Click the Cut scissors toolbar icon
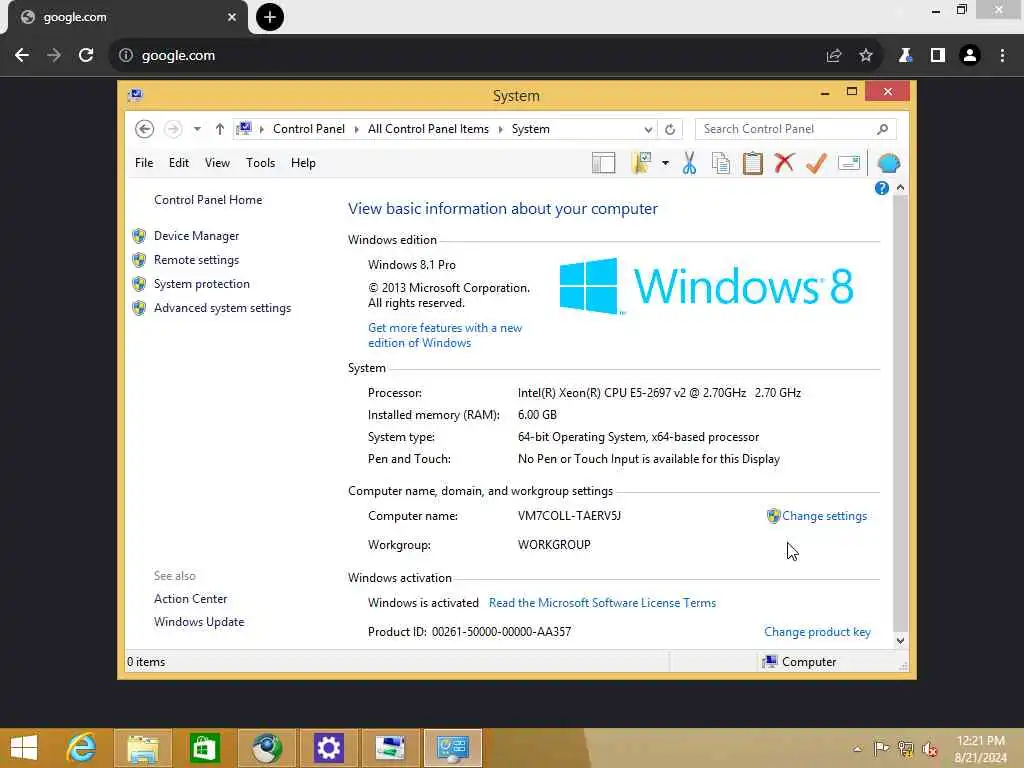 tap(689, 163)
